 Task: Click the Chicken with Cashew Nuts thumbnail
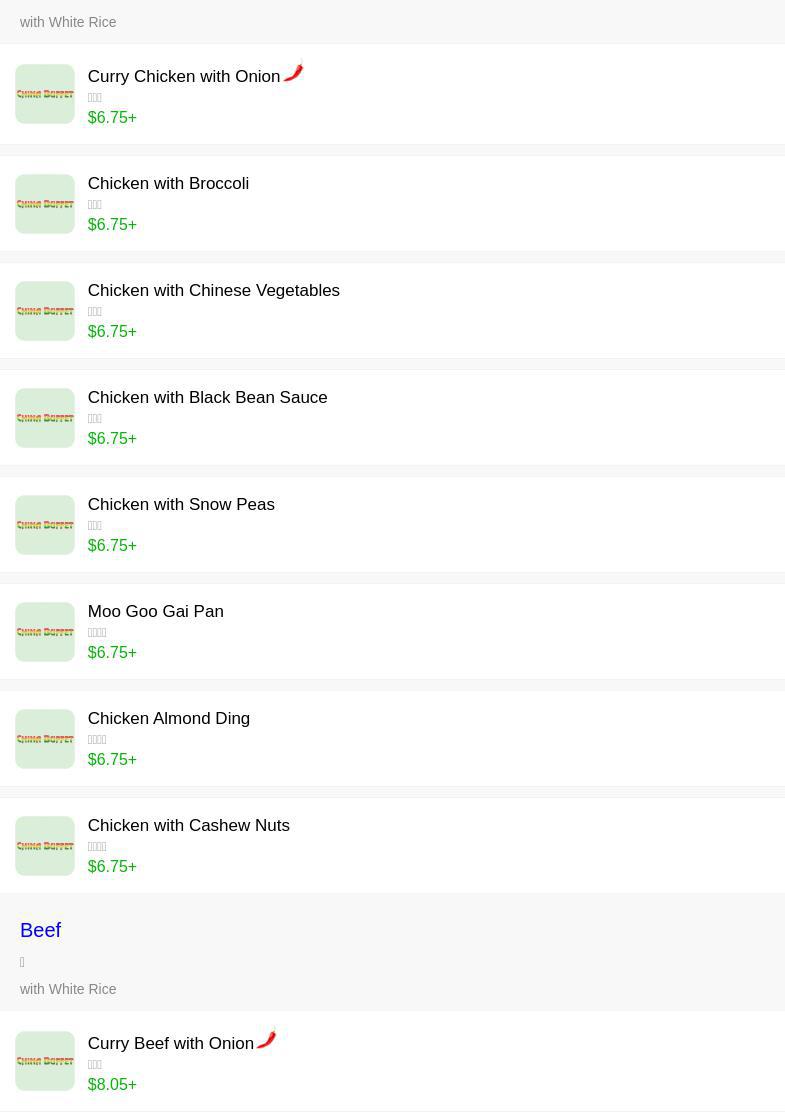point(45,846)
